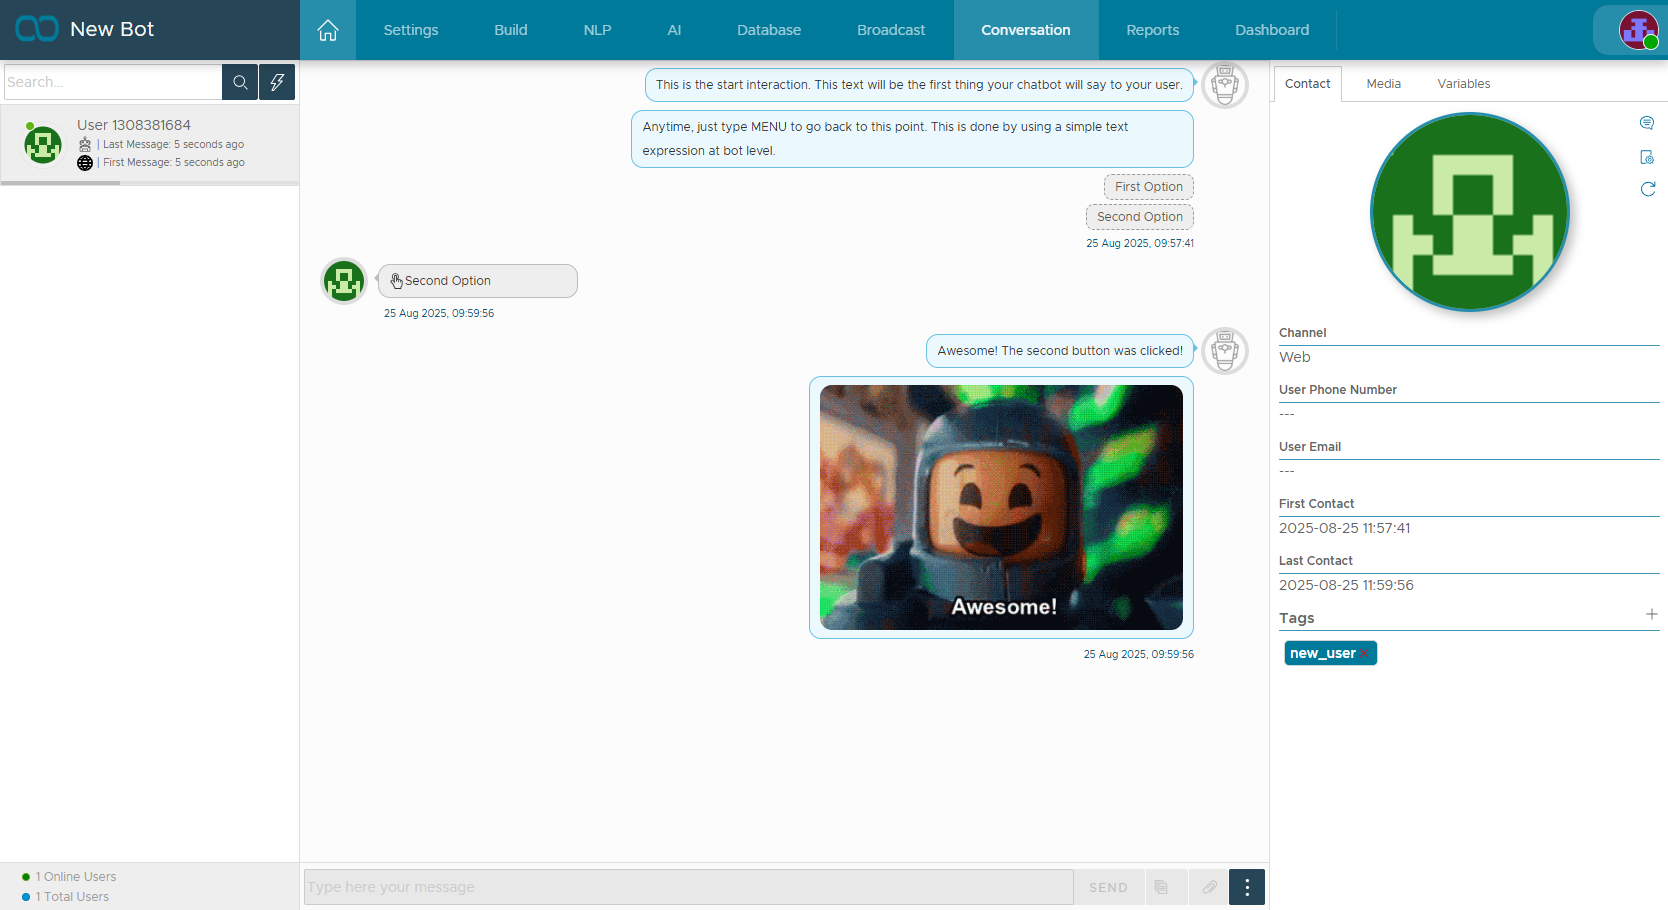Viewport: 1668px width, 910px height.
Task: Open the three-dot more options menu
Action: (x=1246, y=887)
